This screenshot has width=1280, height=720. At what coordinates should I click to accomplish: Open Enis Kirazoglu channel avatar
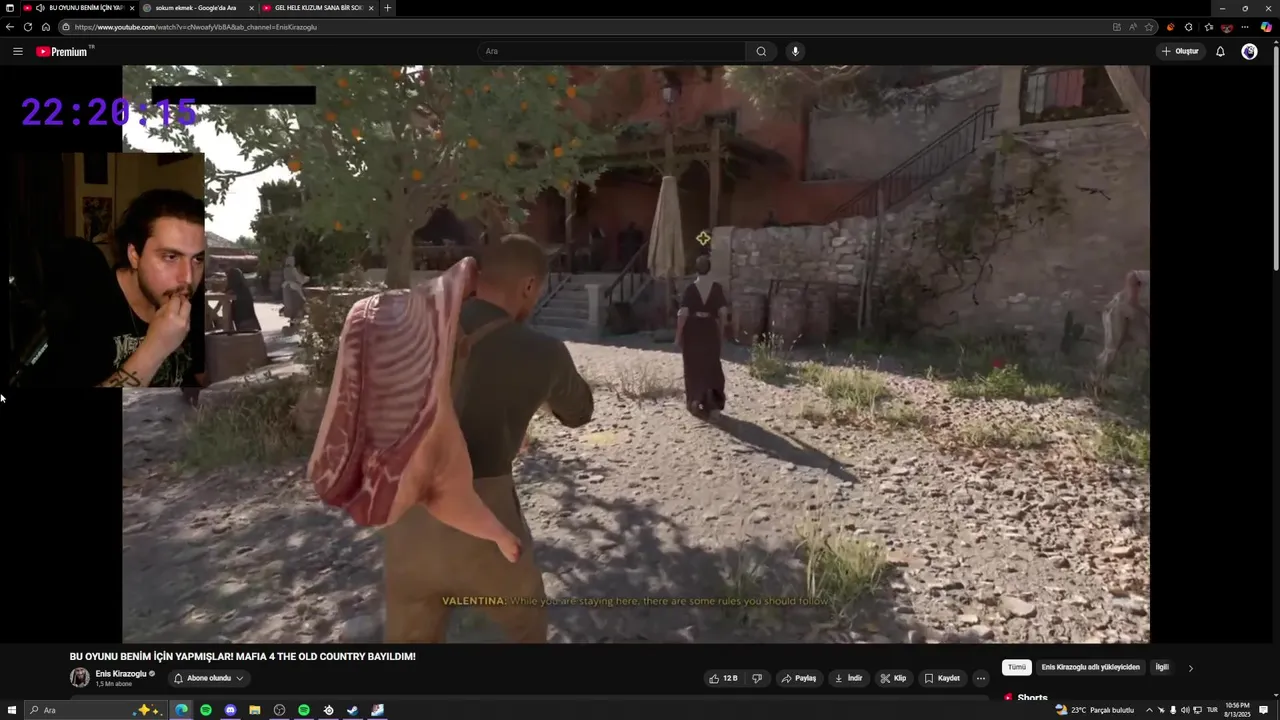tap(79, 678)
